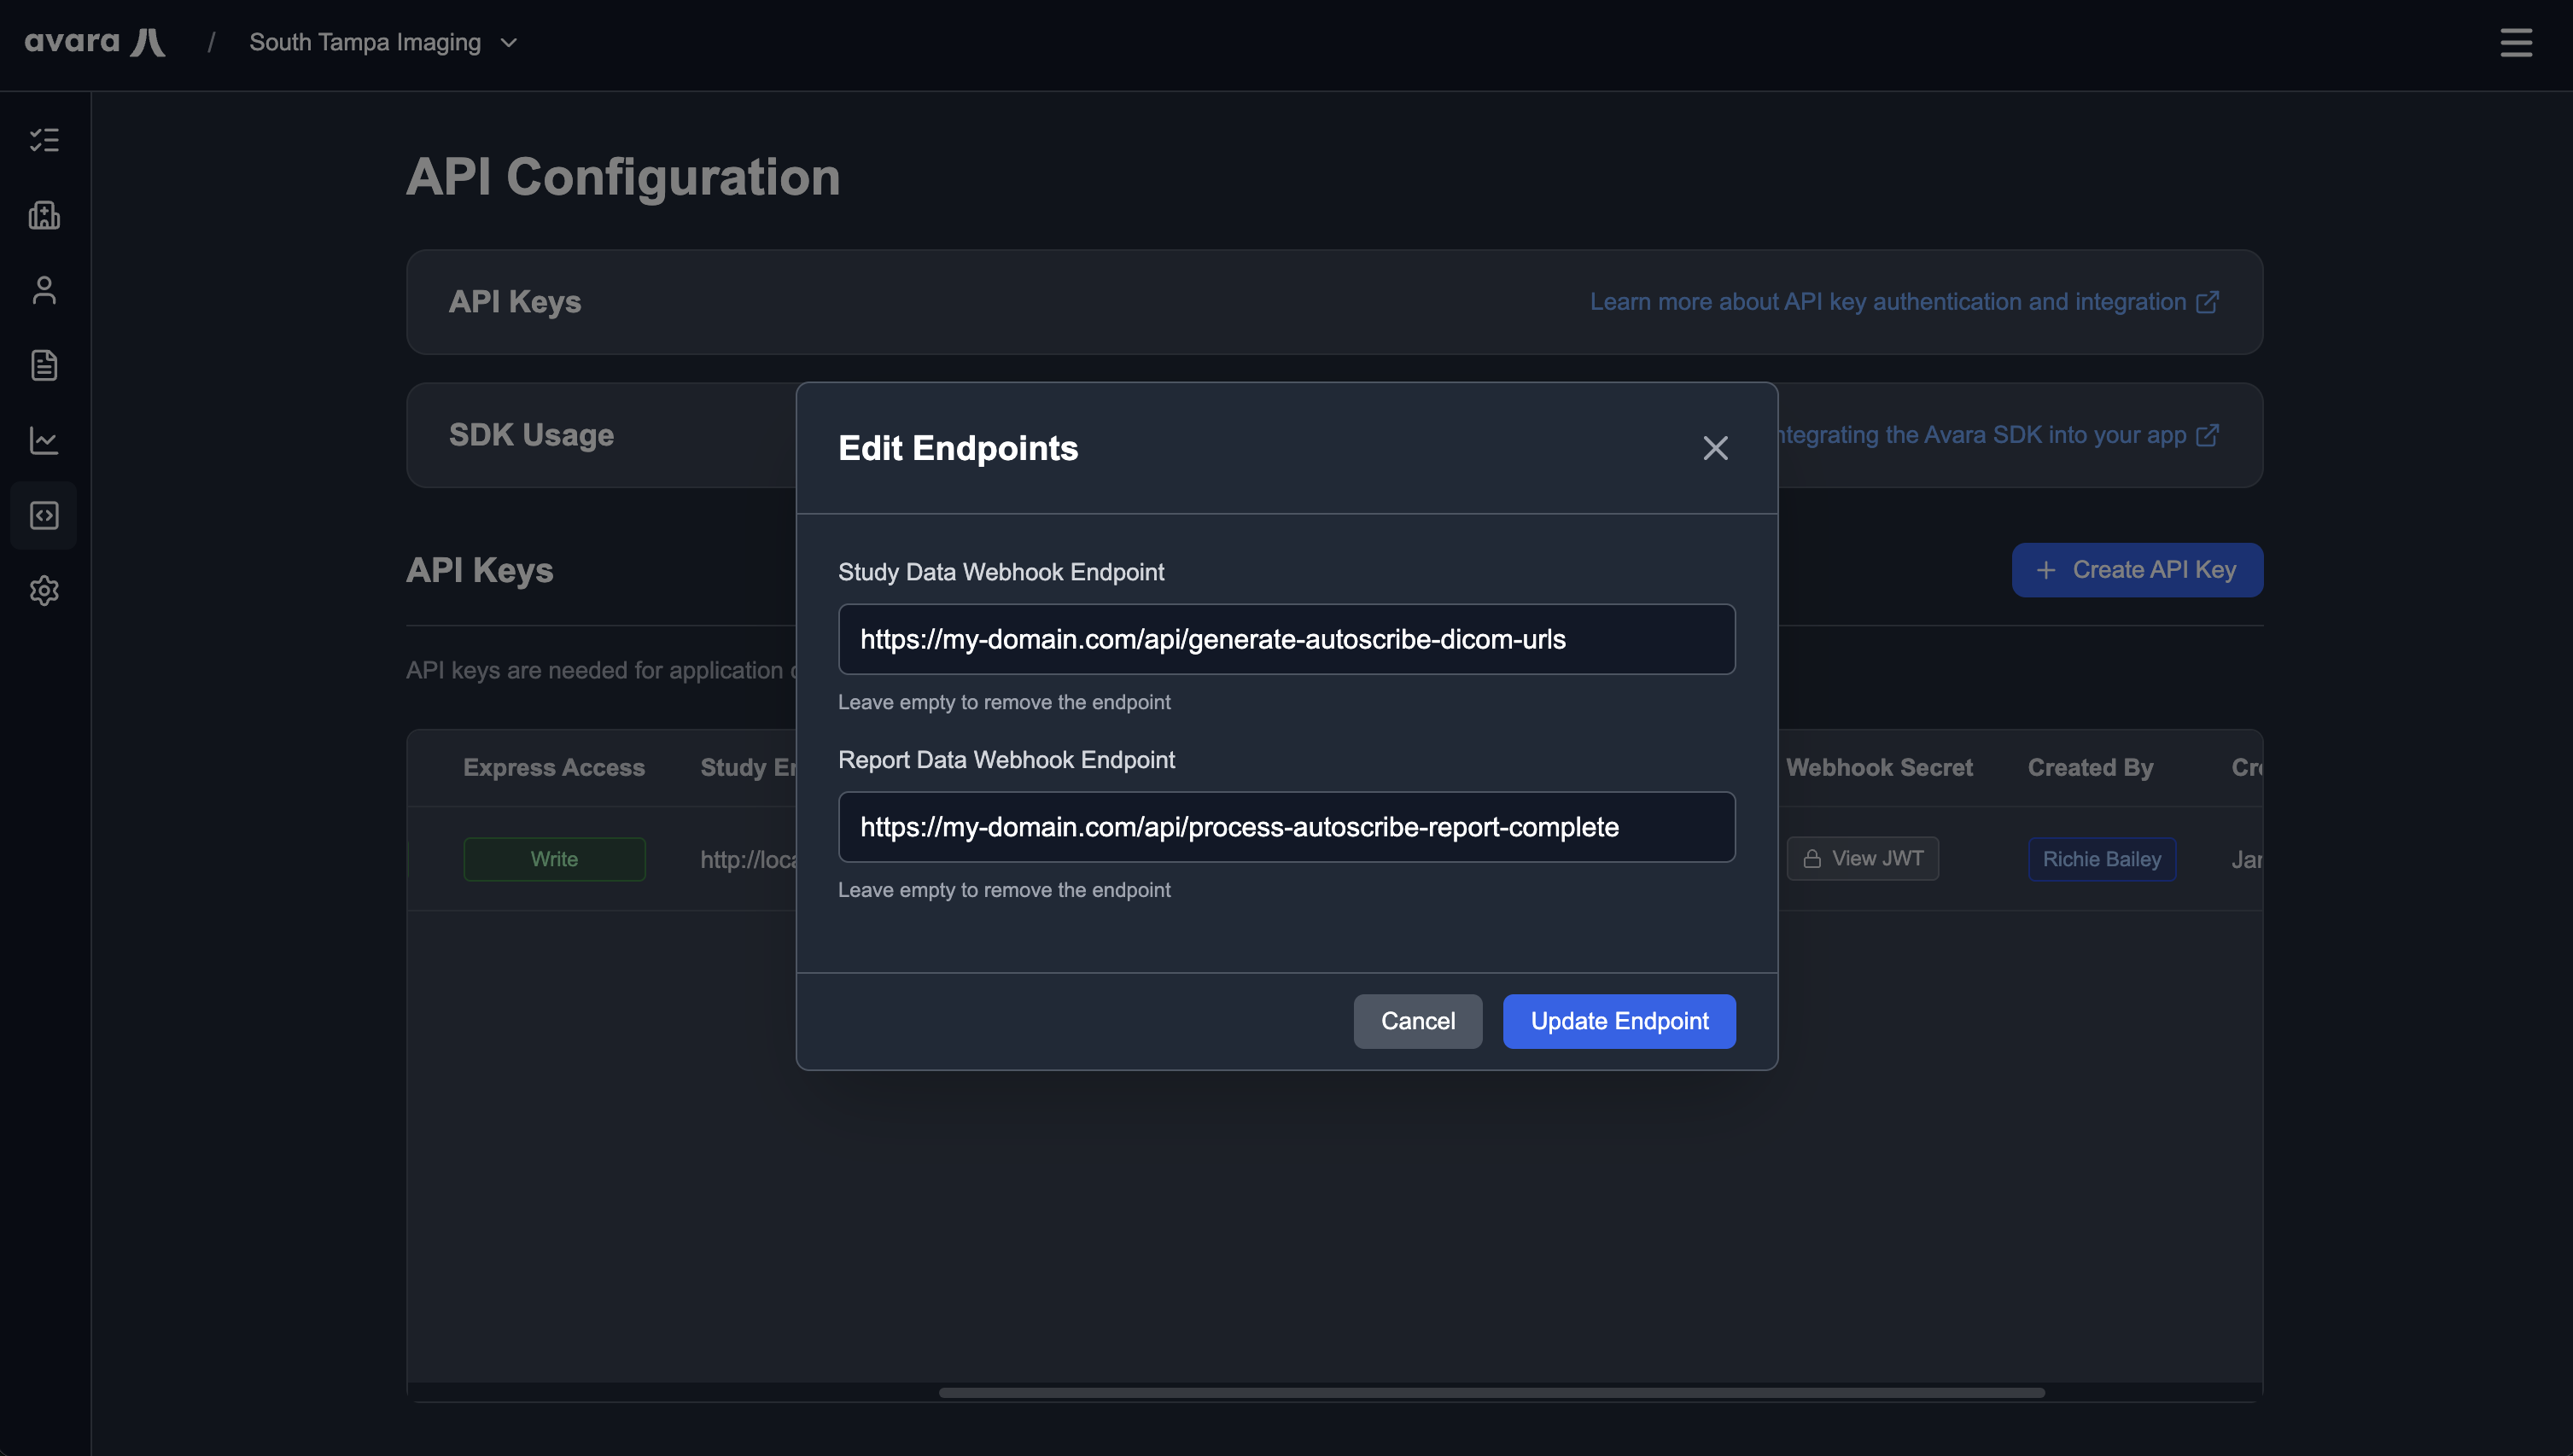
Task: Edit the Study Data Webhook Endpoint field
Action: [1286, 639]
